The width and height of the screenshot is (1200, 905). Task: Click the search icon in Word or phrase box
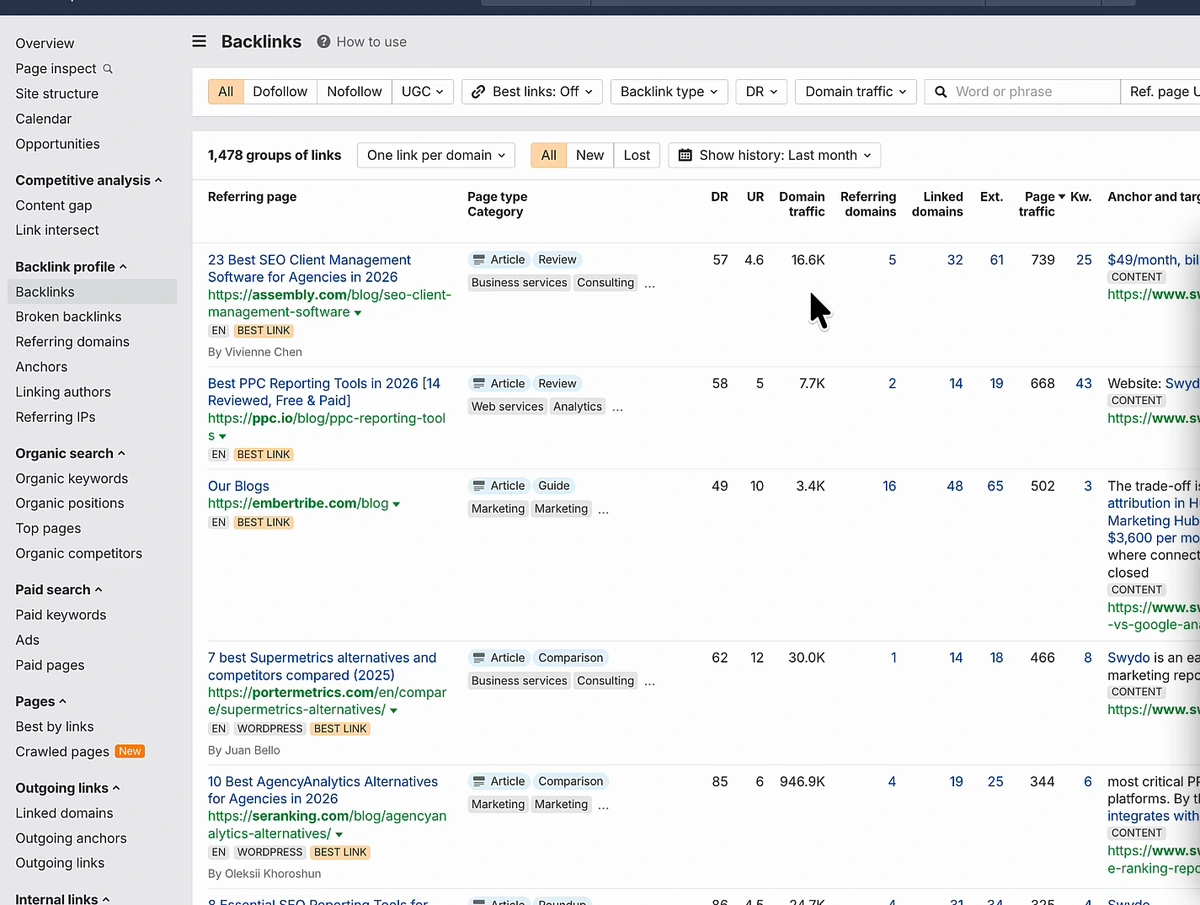pyautogui.click(x=940, y=91)
